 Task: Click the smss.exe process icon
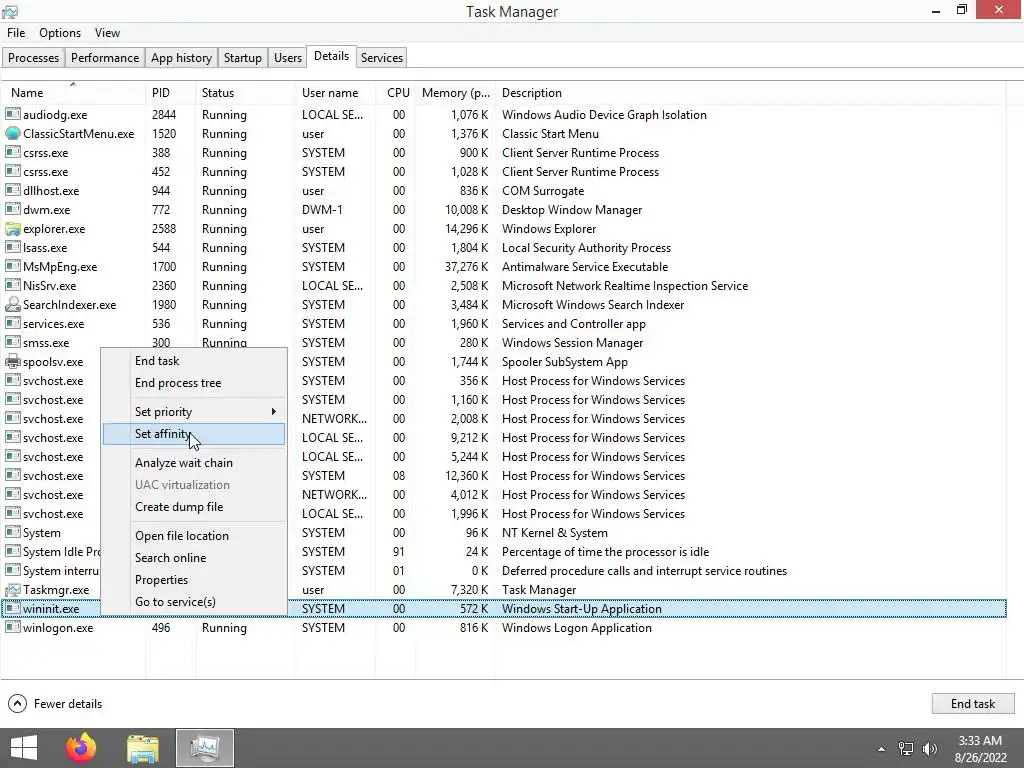click(12, 342)
